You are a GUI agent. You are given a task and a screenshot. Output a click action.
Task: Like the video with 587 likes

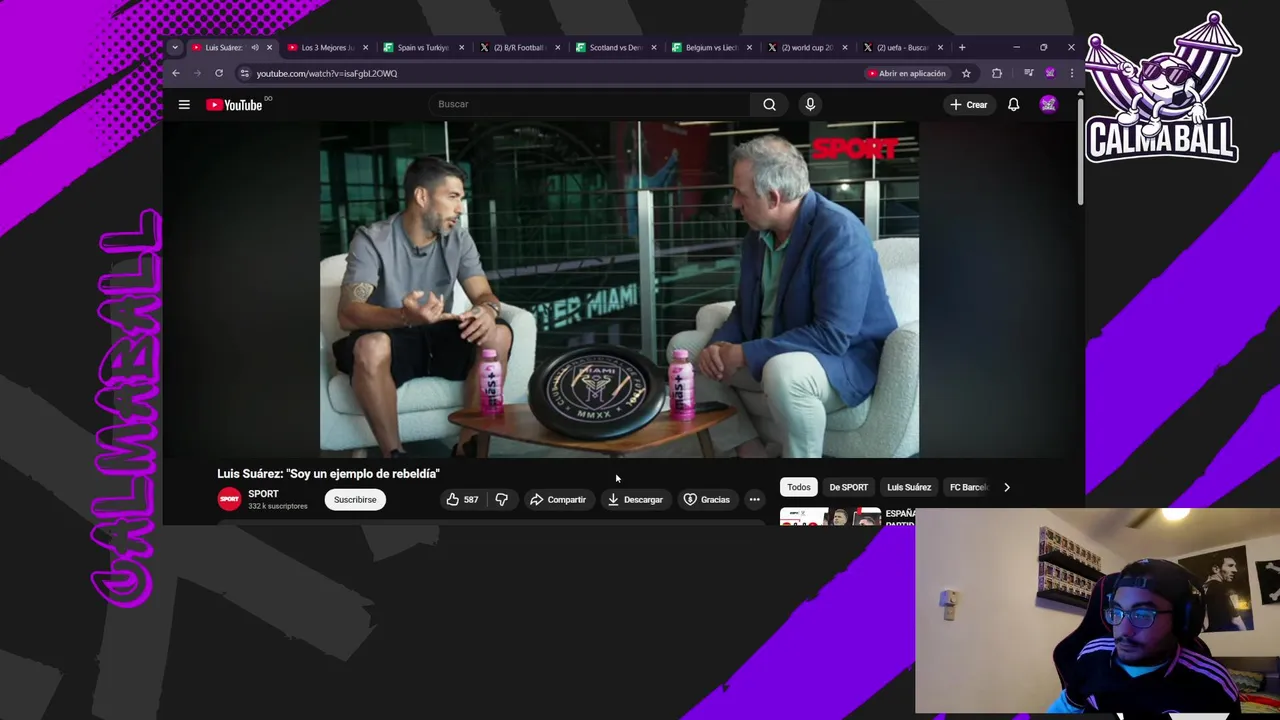461,499
